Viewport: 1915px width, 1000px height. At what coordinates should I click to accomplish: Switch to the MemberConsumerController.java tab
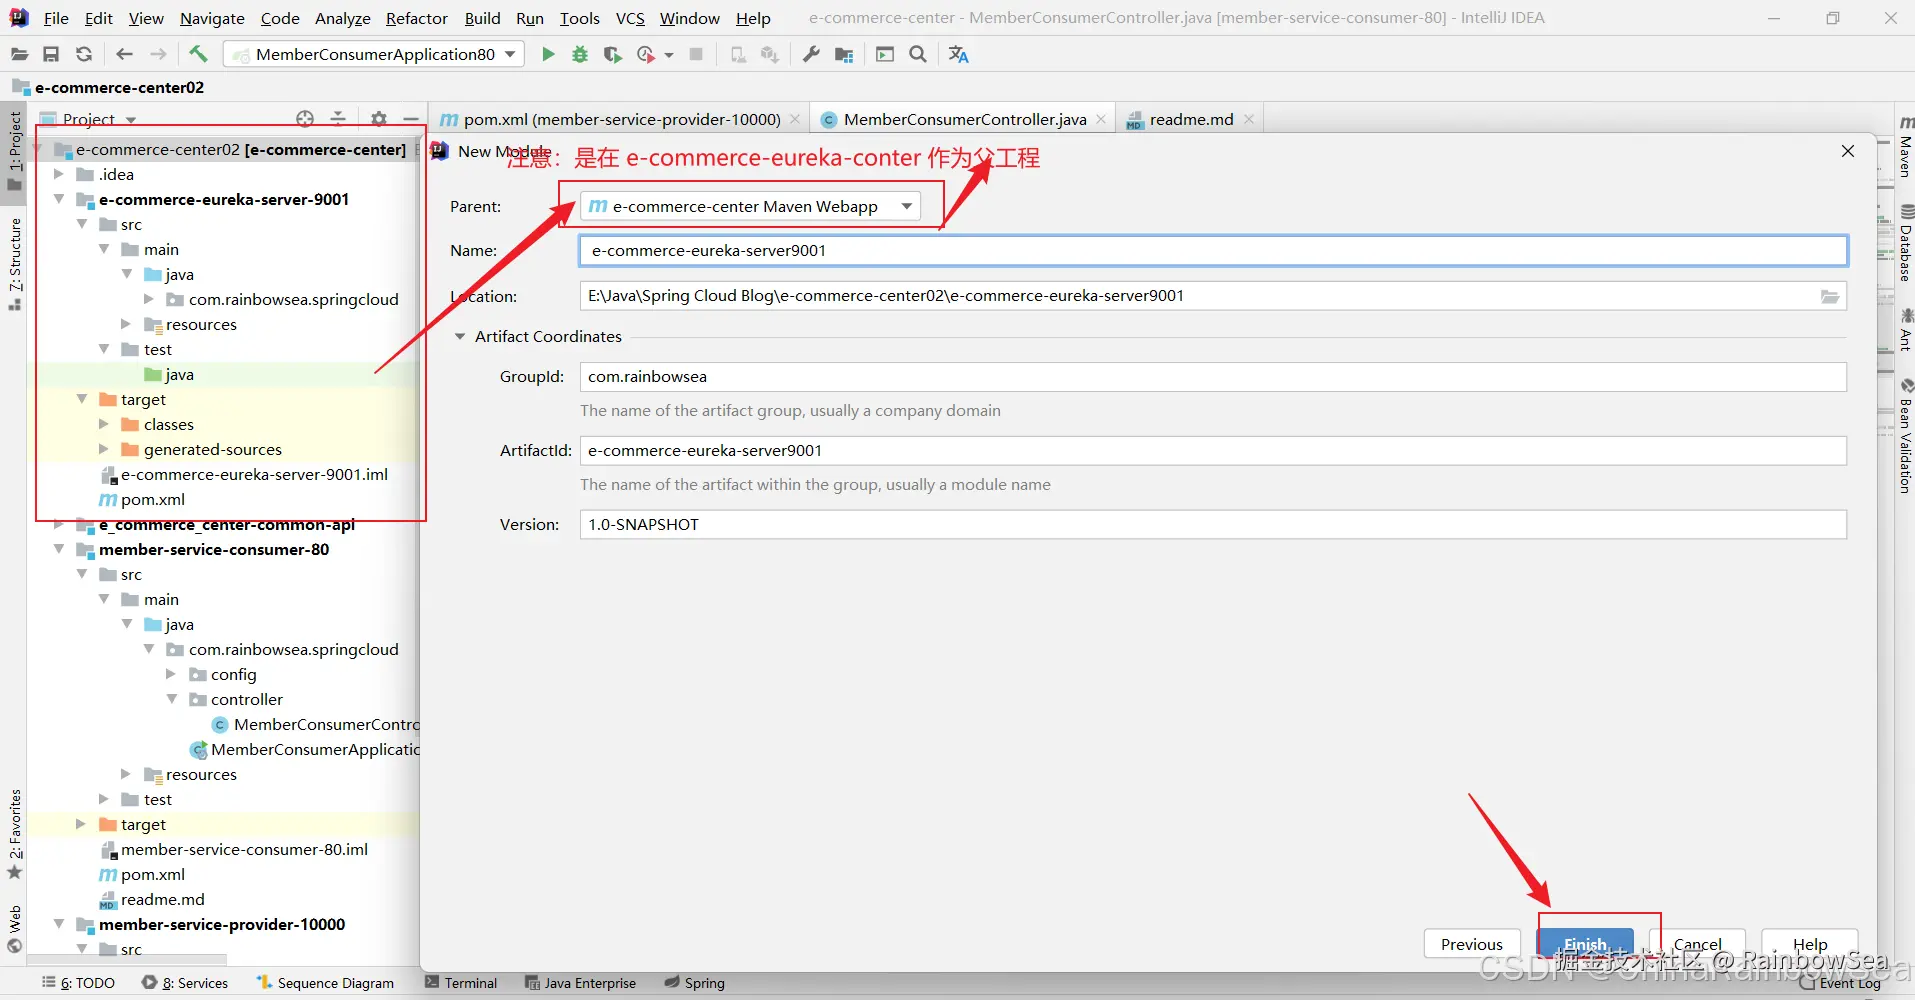[964, 119]
